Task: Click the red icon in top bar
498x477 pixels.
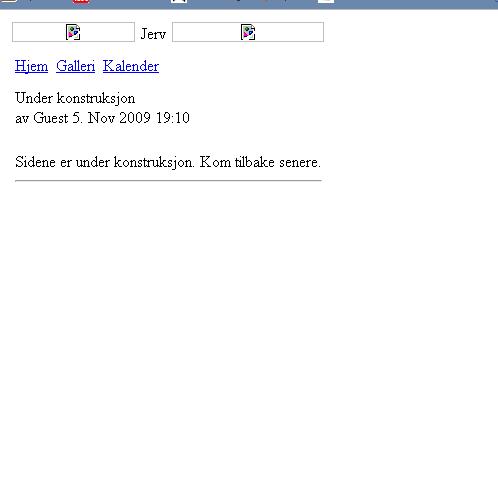Action: coord(81,1)
